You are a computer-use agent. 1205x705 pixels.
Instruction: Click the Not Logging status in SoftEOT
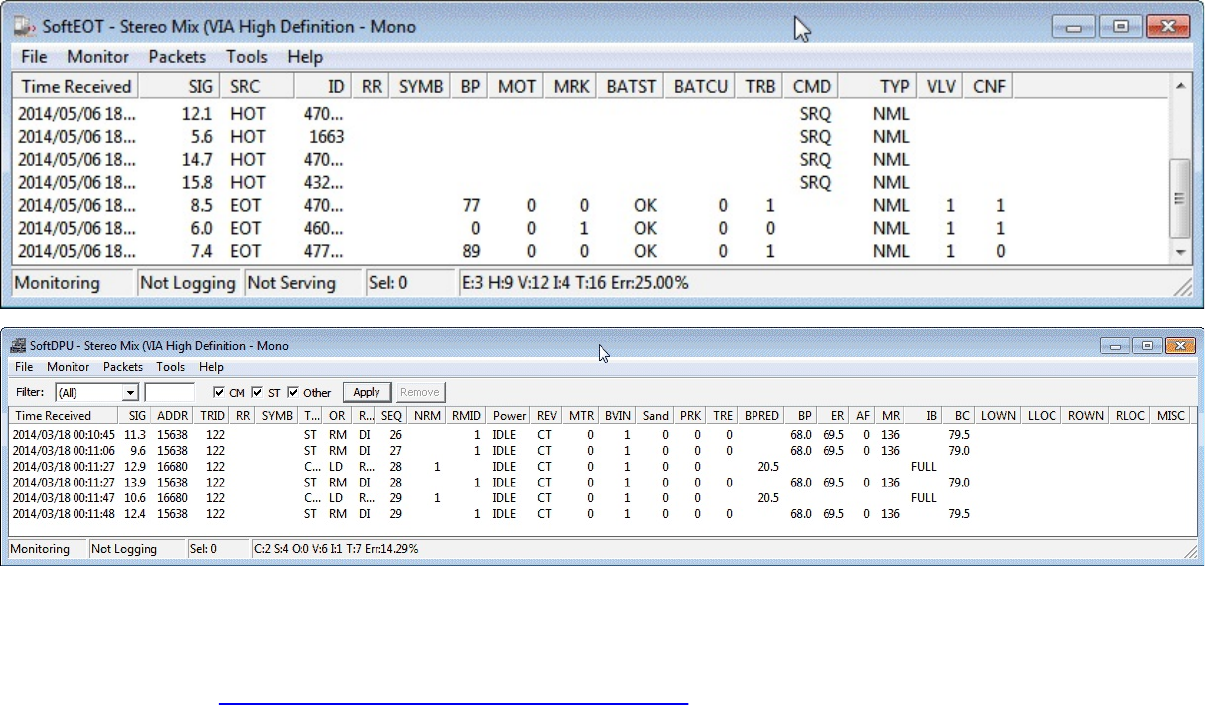188,283
